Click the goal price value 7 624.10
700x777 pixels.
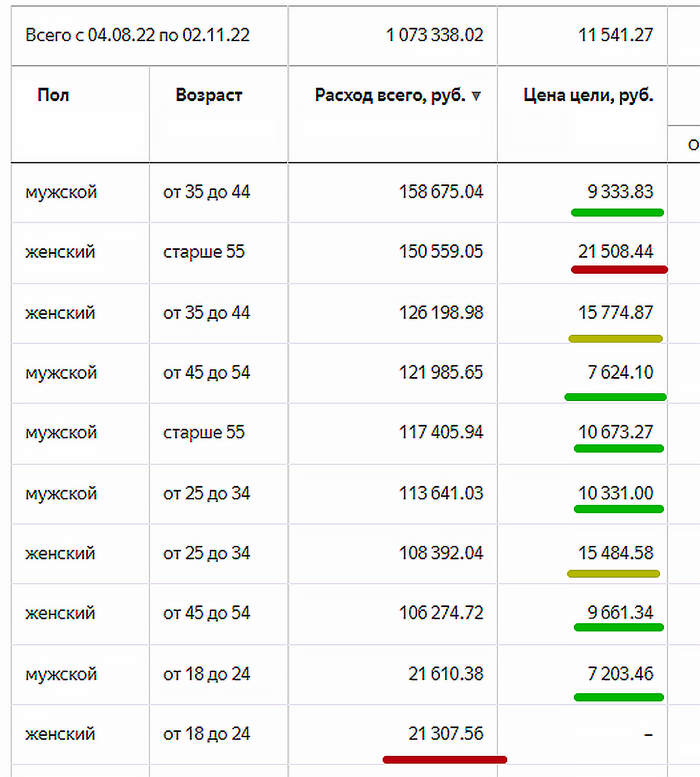[x=621, y=373]
